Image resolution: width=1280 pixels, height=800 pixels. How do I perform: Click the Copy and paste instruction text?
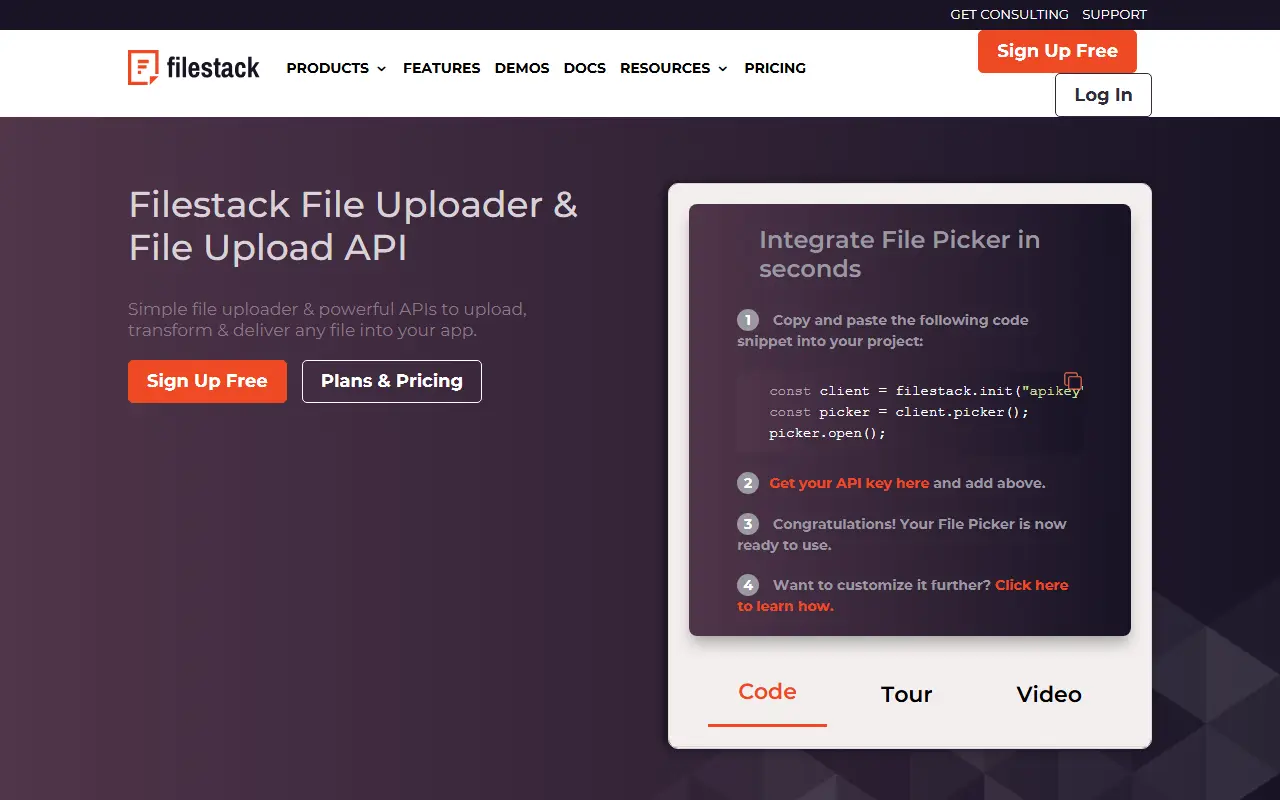[x=883, y=330]
